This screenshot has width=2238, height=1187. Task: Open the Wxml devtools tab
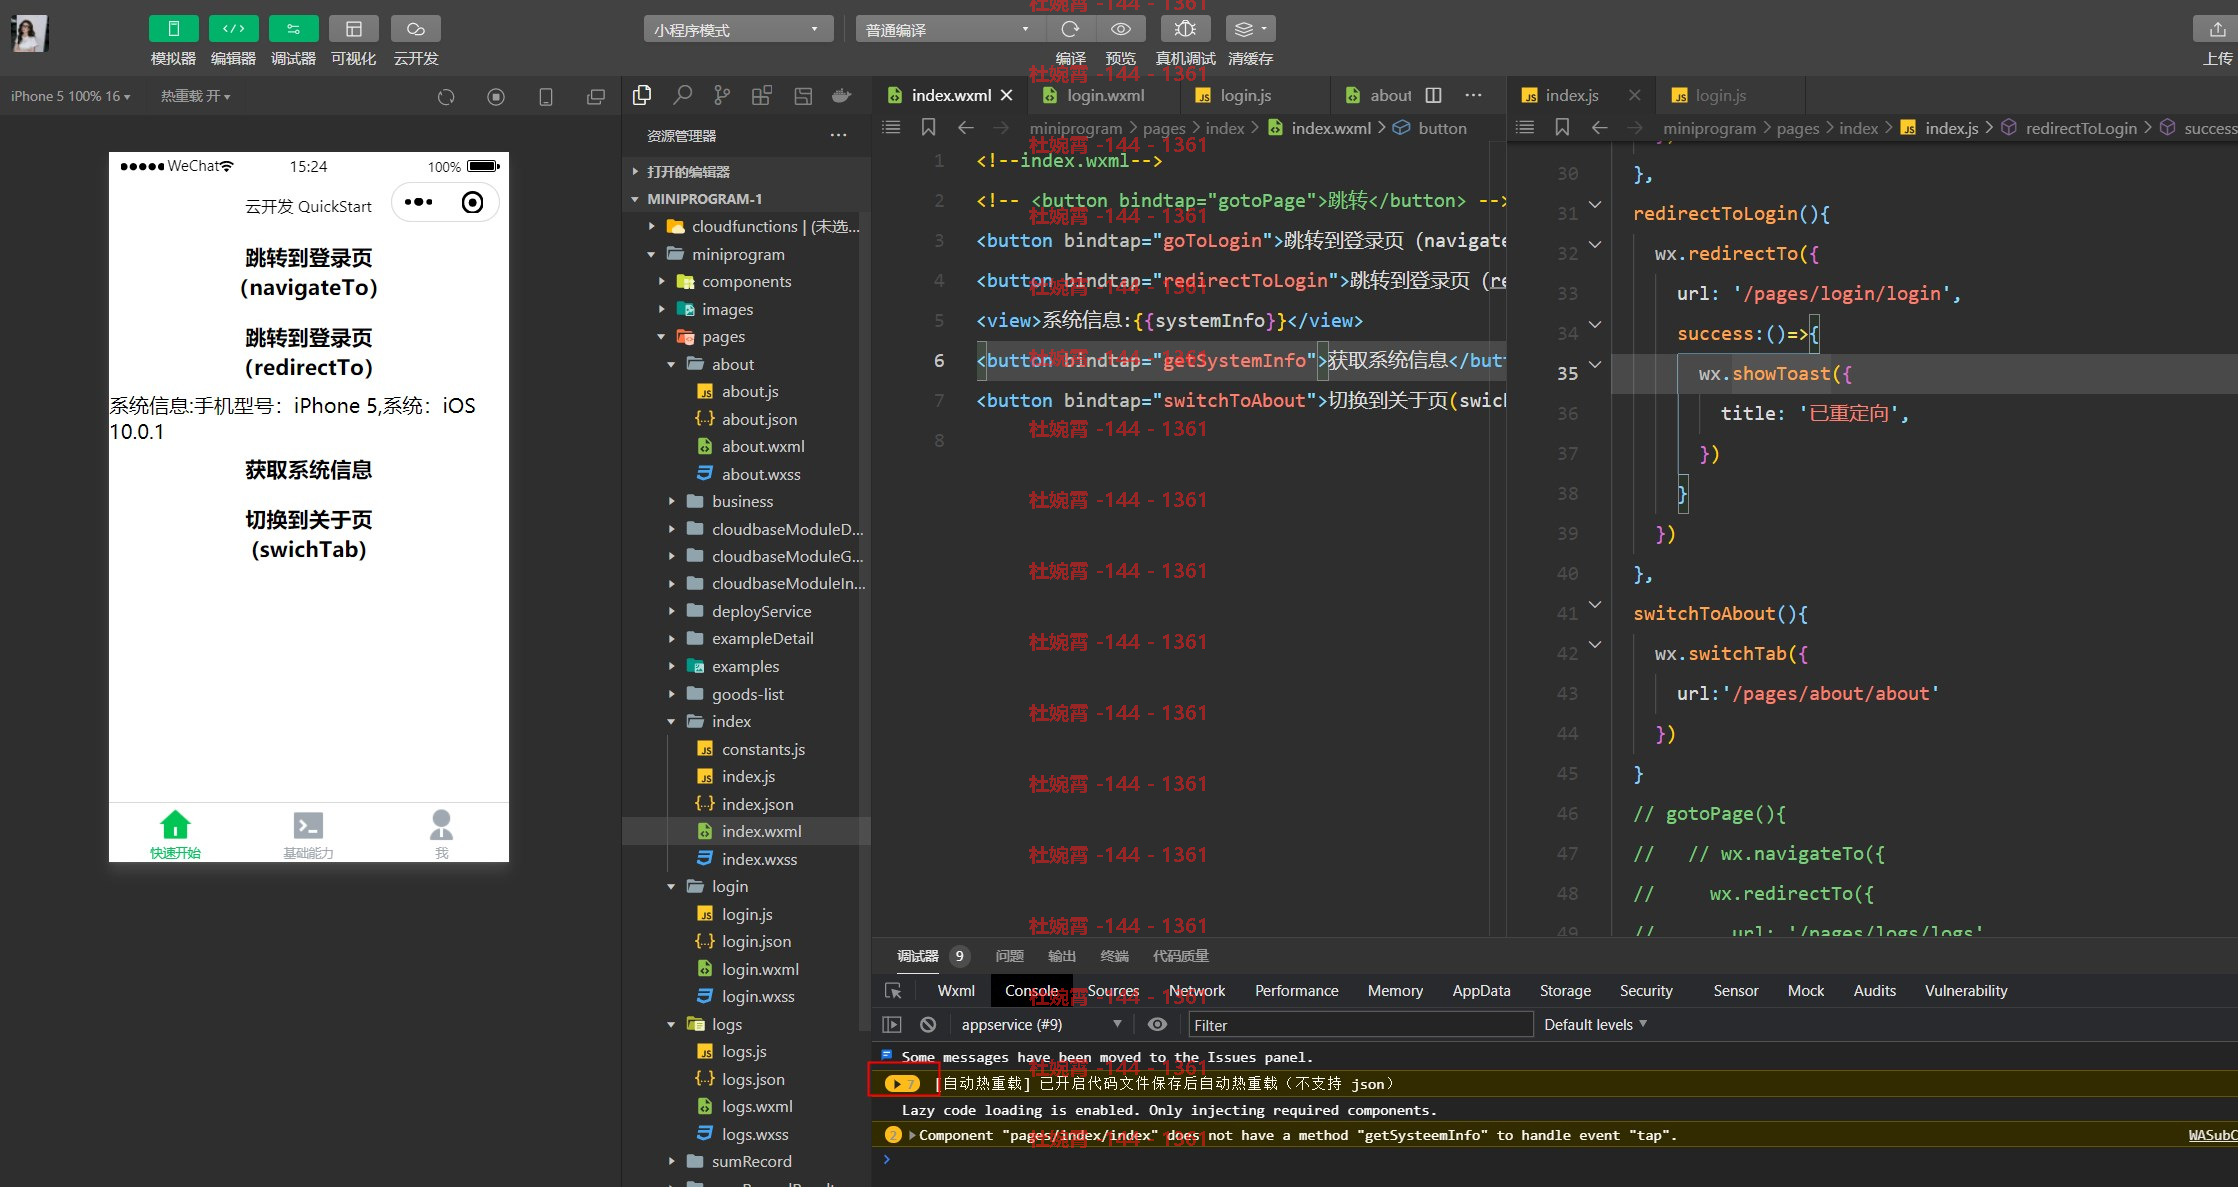click(956, 991)
